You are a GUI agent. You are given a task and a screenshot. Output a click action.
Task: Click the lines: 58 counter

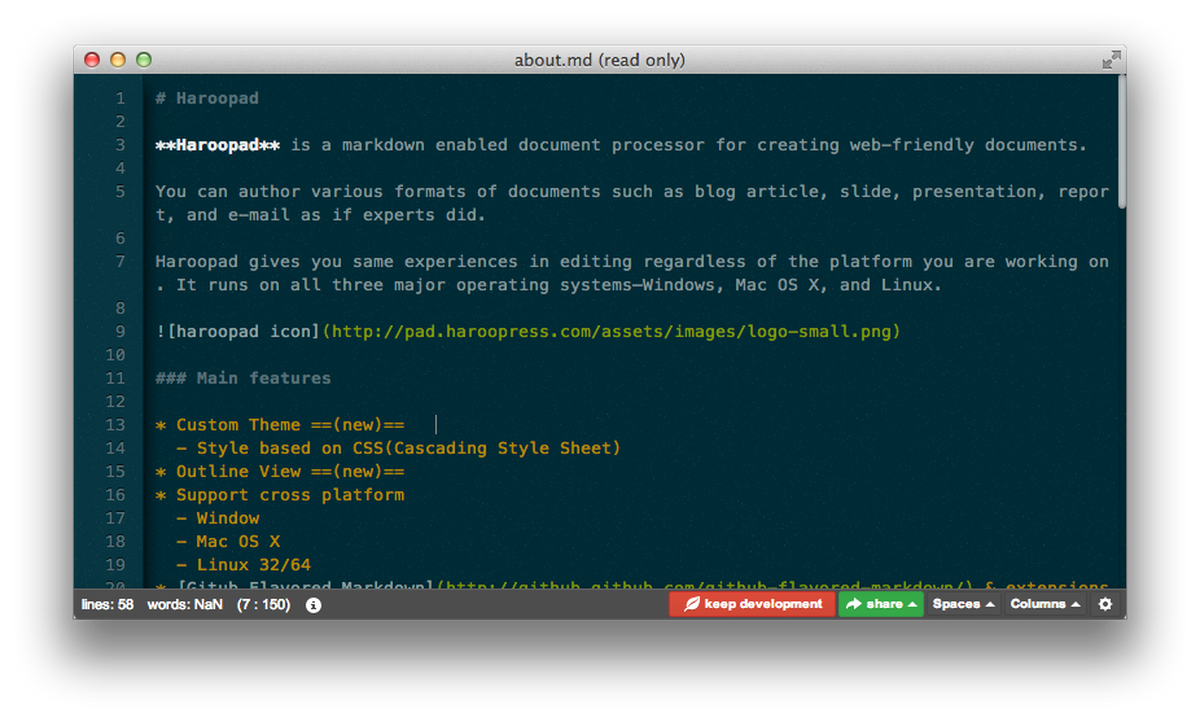(x=108, y=605)
